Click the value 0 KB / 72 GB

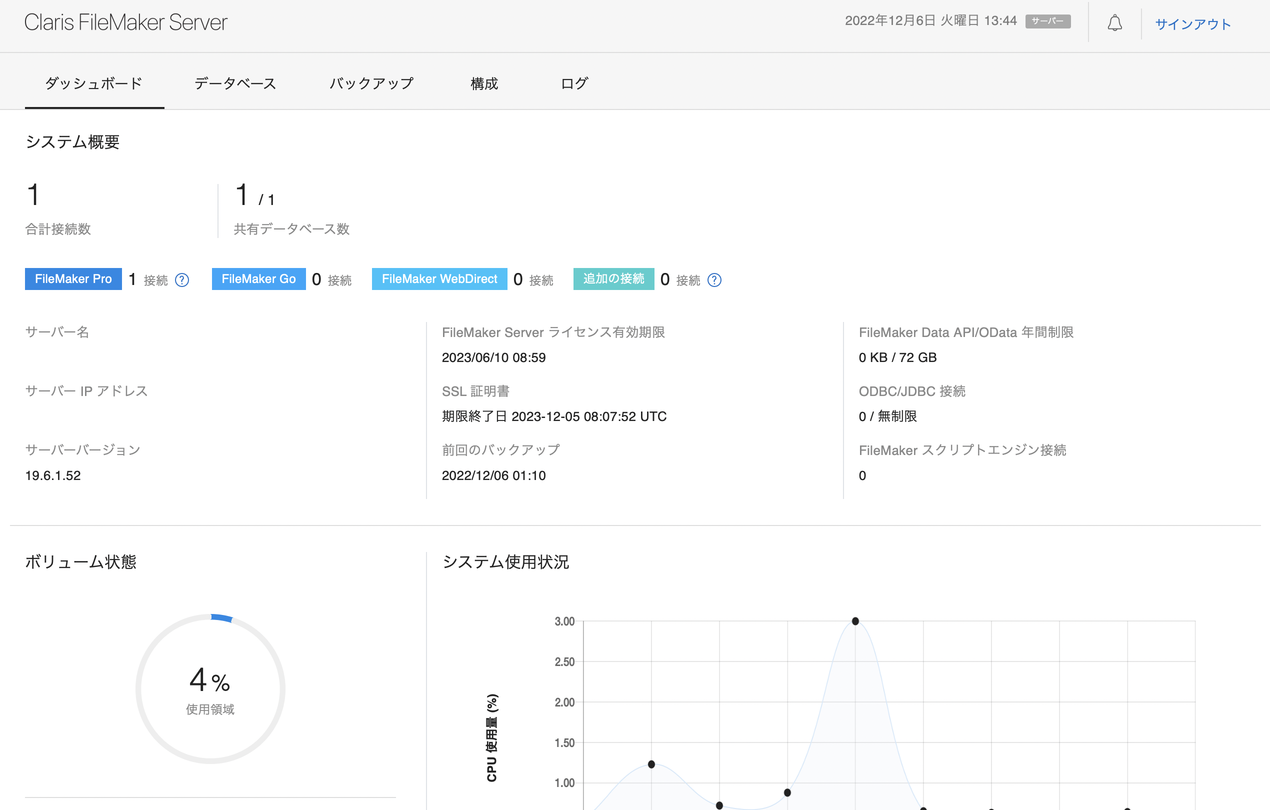coord(898,358)
